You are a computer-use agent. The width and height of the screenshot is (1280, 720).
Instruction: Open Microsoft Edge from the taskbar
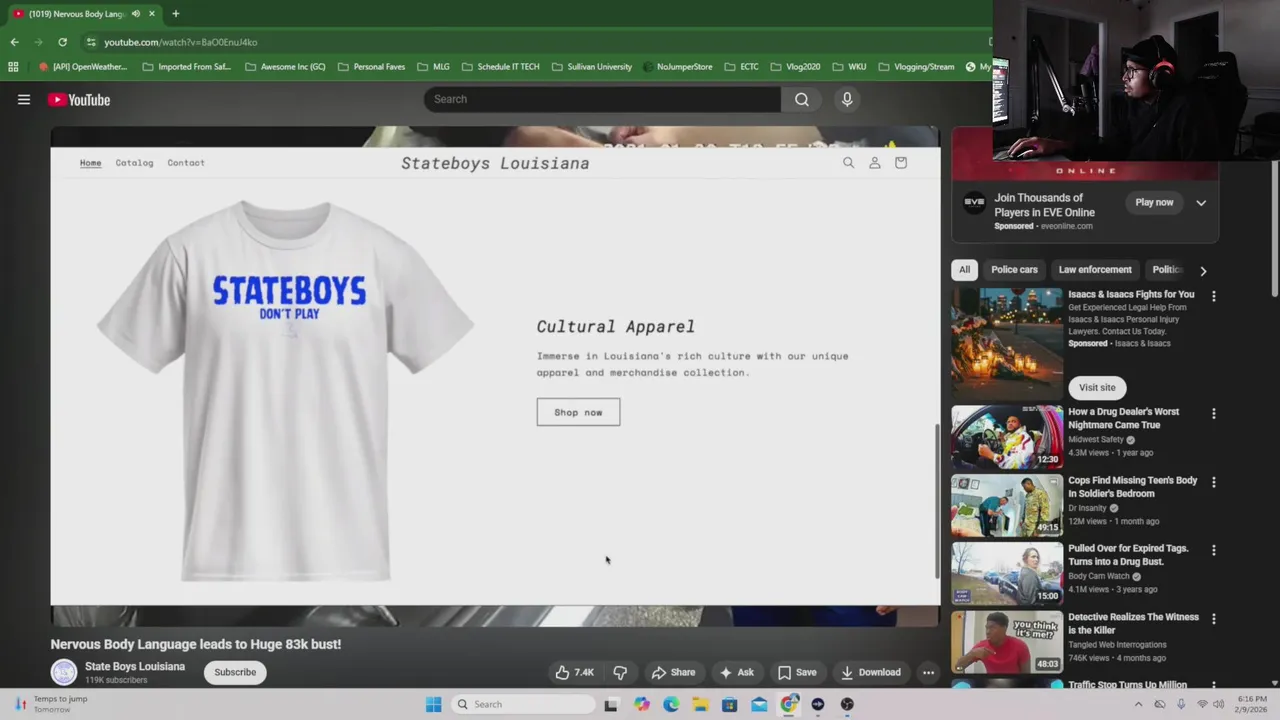671,704
